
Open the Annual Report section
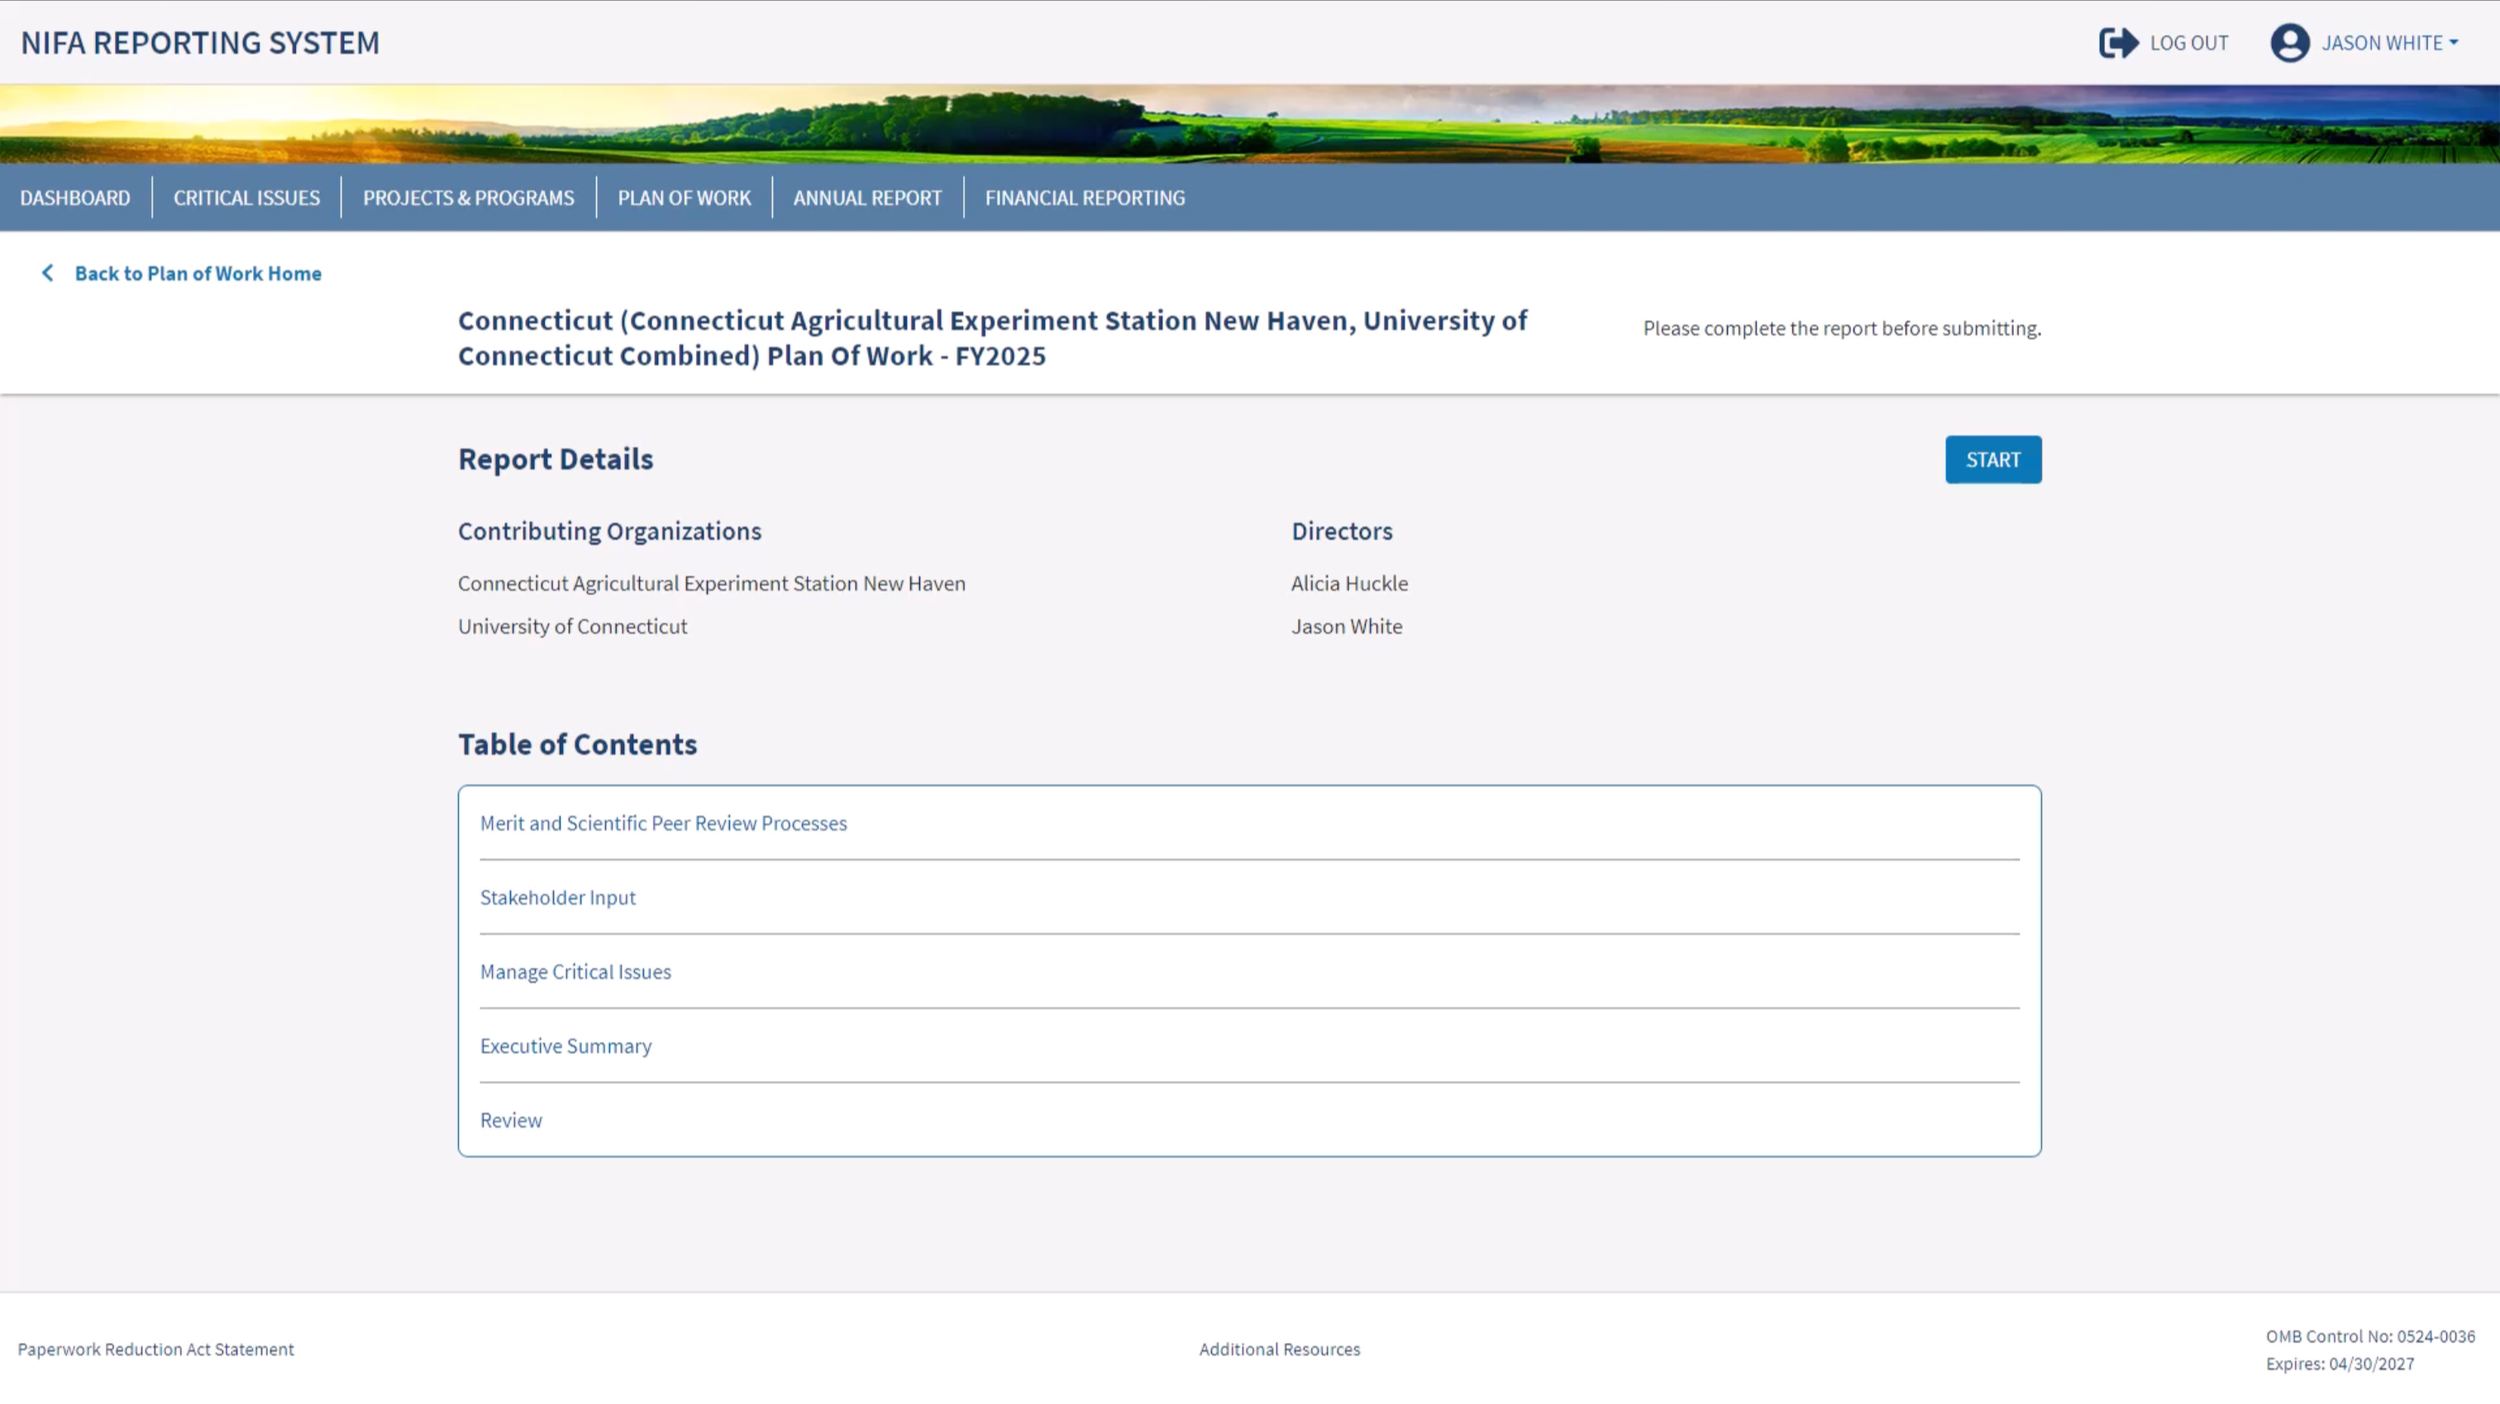click(x=867, y=198)
